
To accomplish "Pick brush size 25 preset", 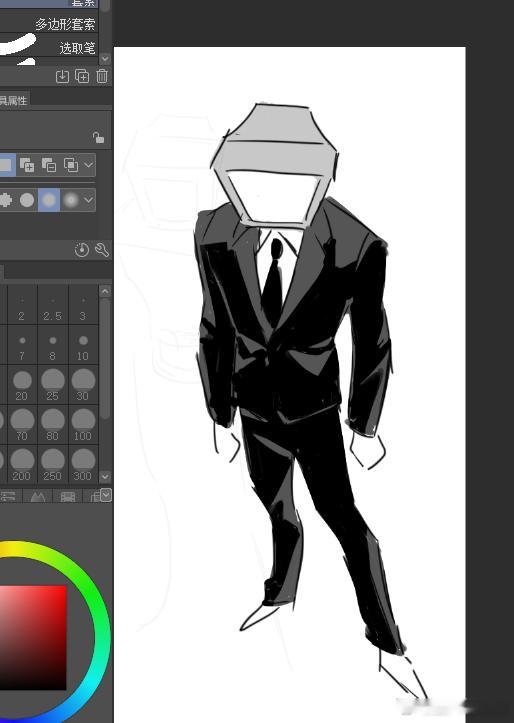I will [x=53, y=384].
